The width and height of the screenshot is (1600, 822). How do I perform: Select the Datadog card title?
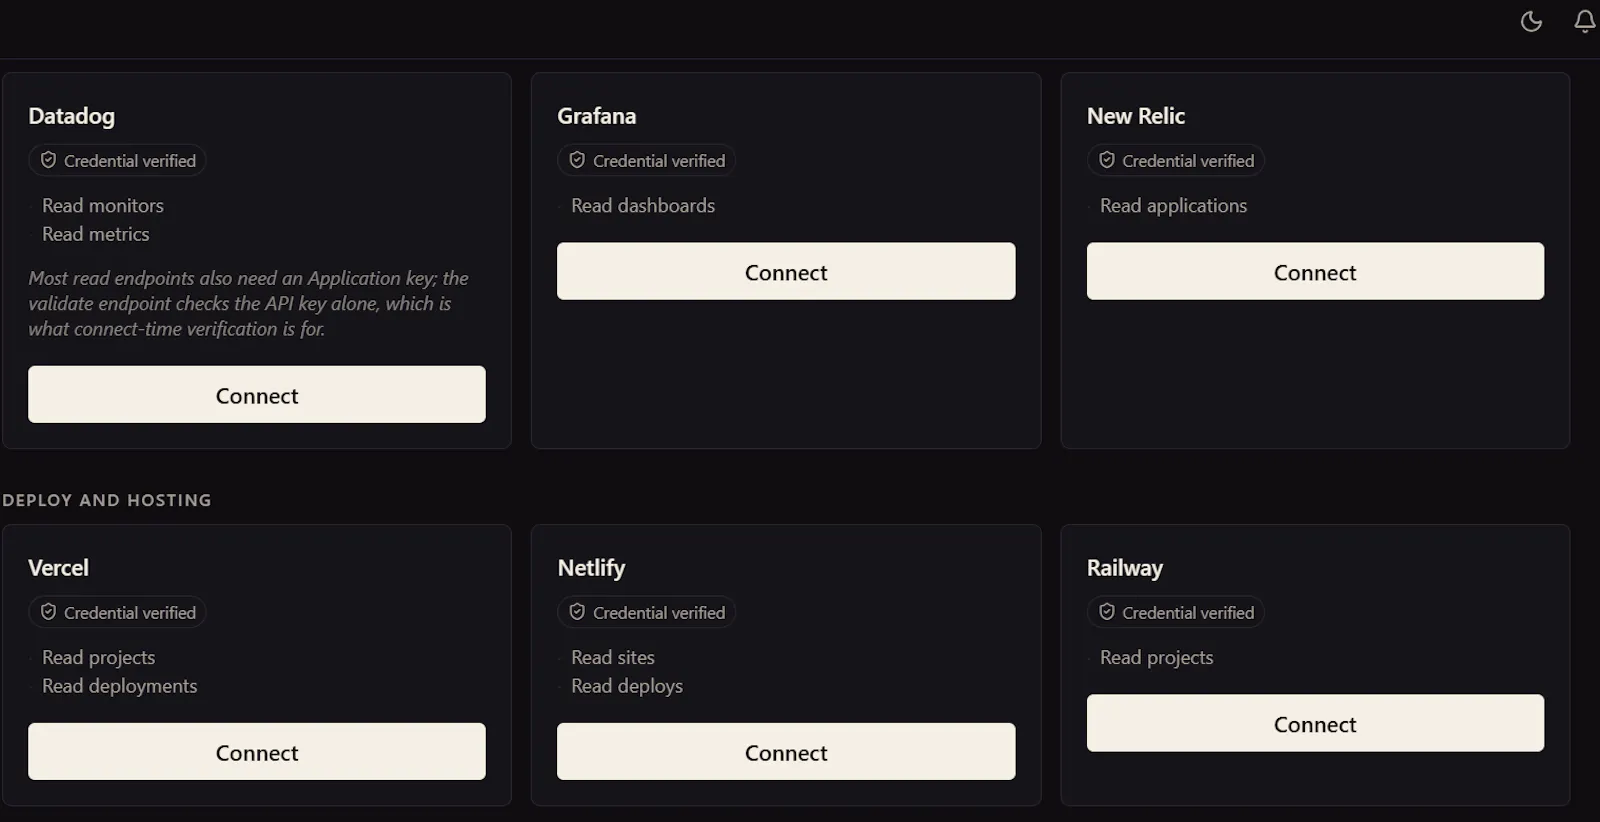[72, 116]
